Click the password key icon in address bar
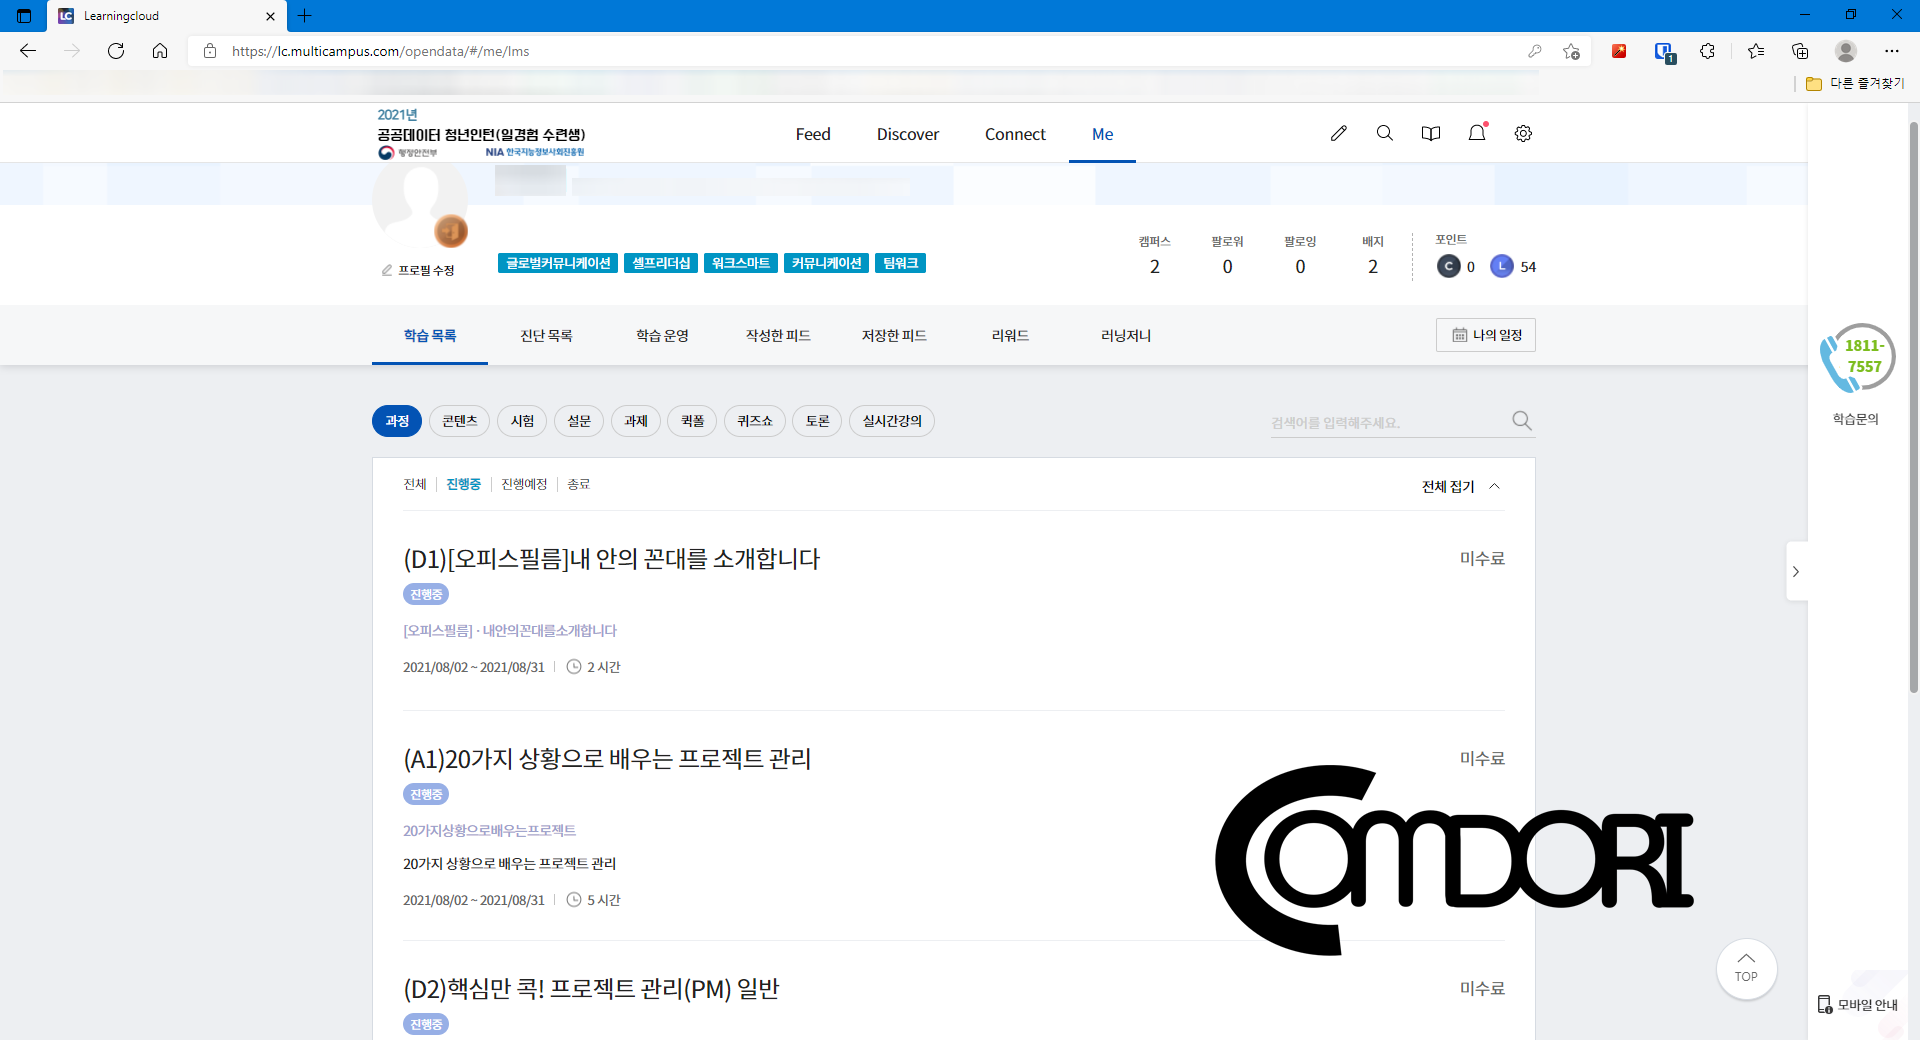 1535,51
